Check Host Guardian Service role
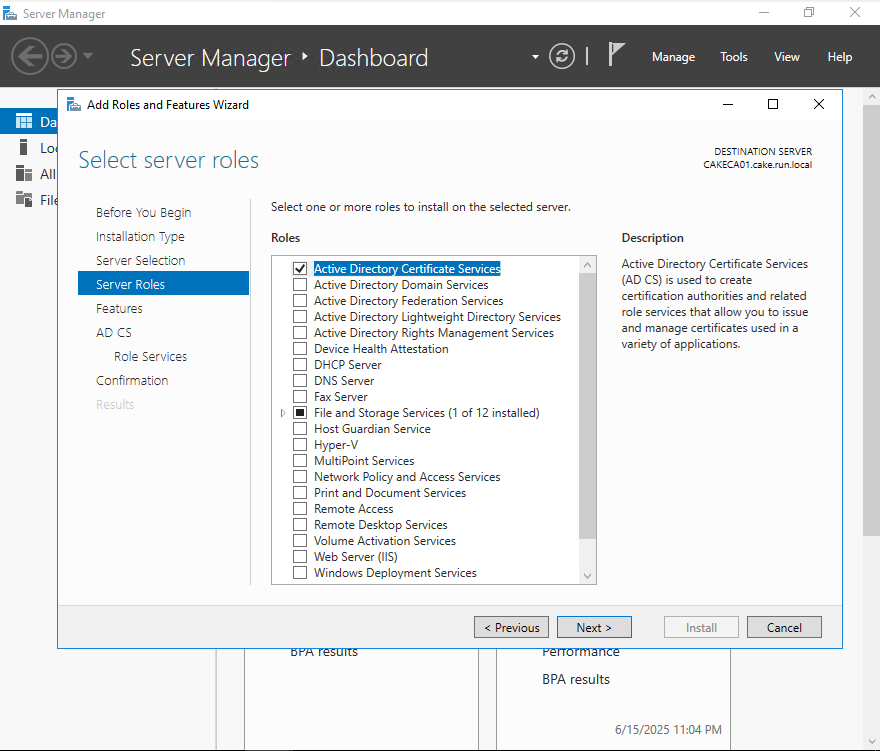The height and width of the screenshot is (751, 880). pos(300,429)
